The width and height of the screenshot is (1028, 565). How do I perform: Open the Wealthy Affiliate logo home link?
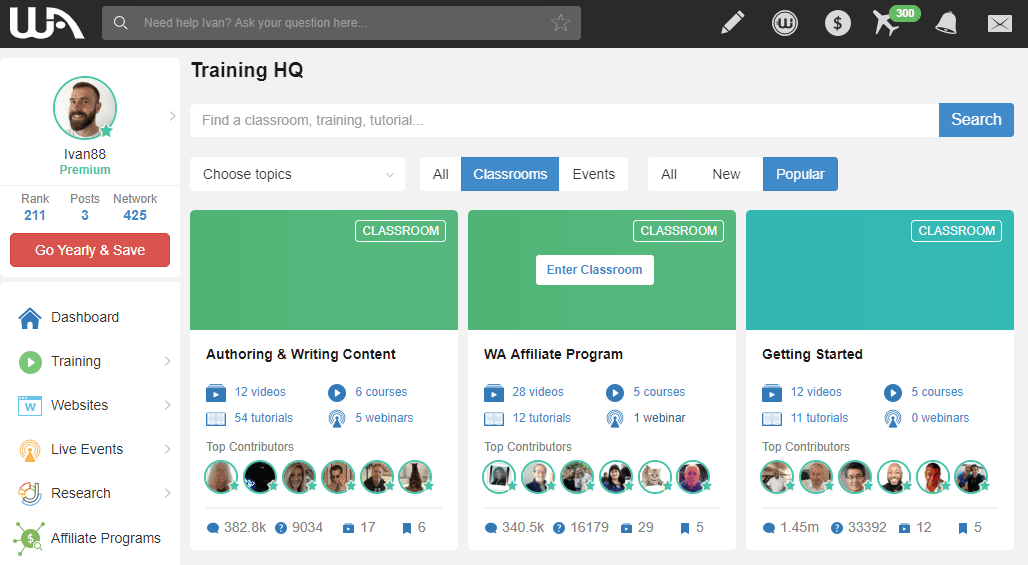[47, 23]
